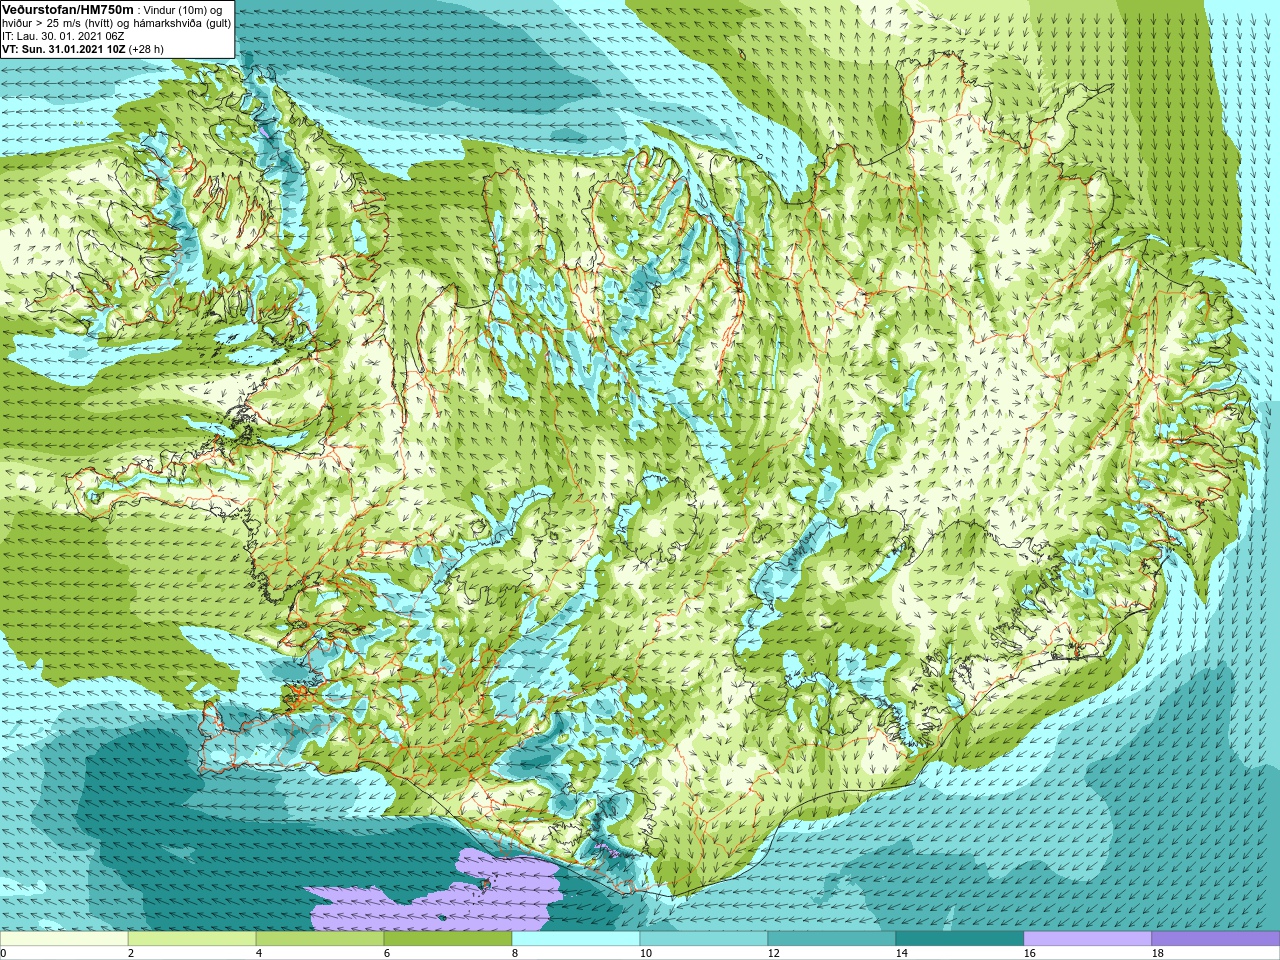Click the legend scale label "6"
The height and width of the screenshot is (960, 1280).
386,953
